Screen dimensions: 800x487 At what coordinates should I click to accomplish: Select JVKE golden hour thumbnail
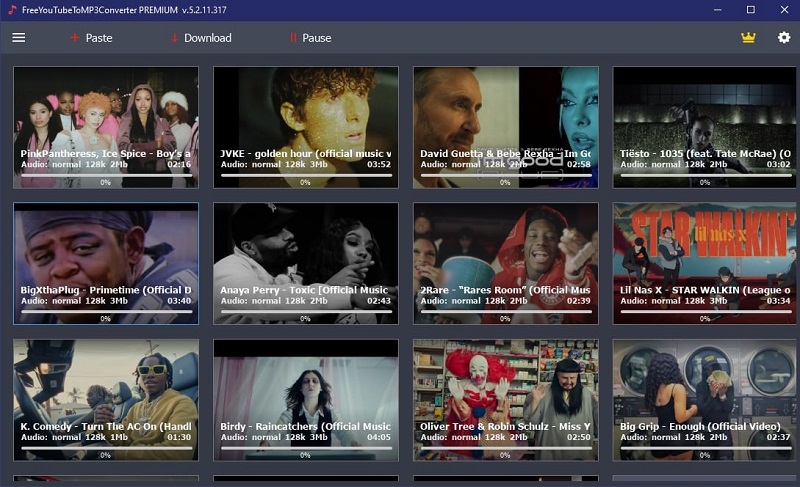coord(306,127)
